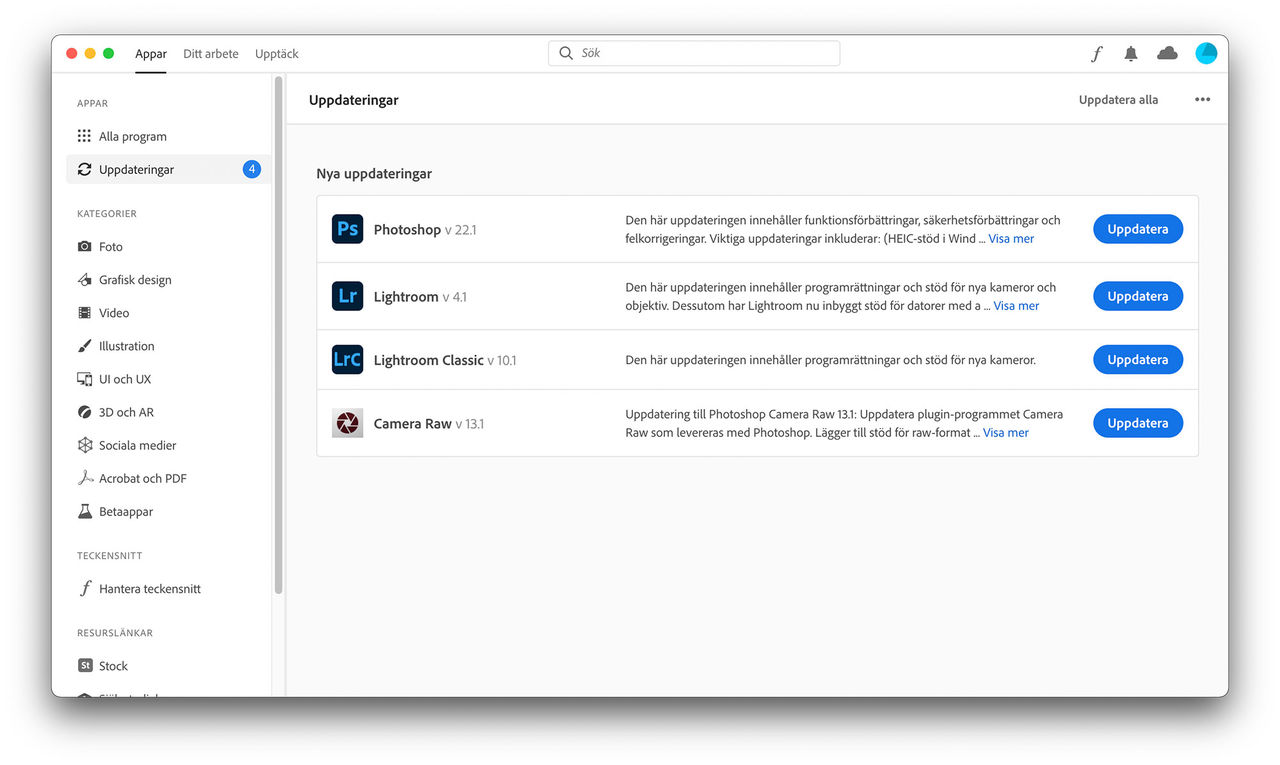
Task: Click the Camera Raw app icon
Action: [x=347, y=423]
